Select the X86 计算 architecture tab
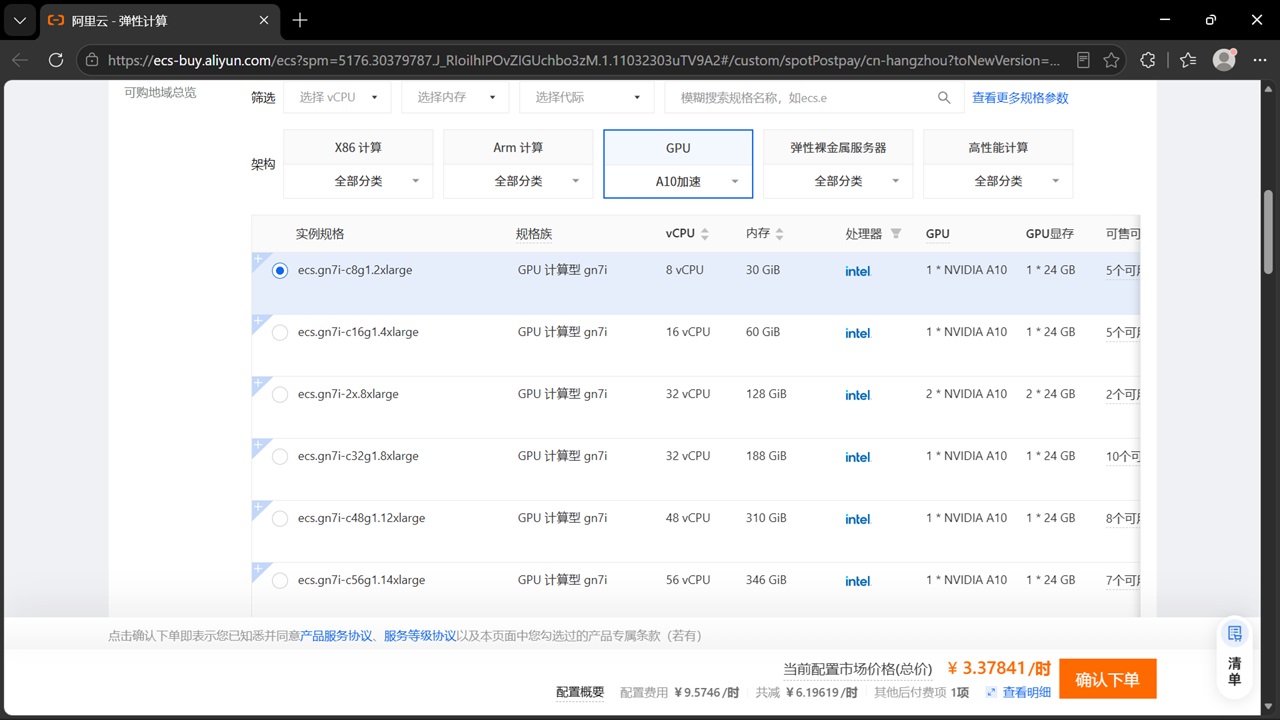Image resolution: width=1280 pixels, height=720 pixels. click(x=358, y=147)
